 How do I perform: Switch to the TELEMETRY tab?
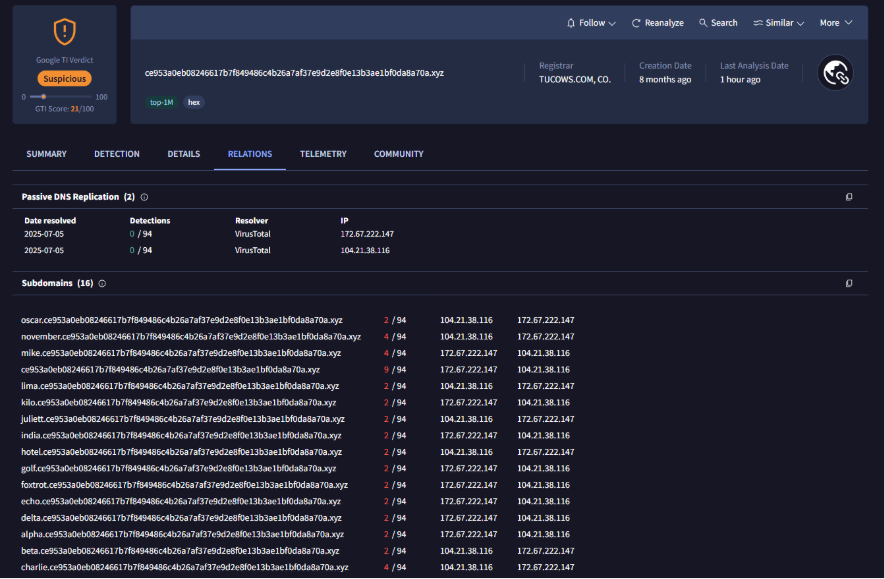(323, 154)
